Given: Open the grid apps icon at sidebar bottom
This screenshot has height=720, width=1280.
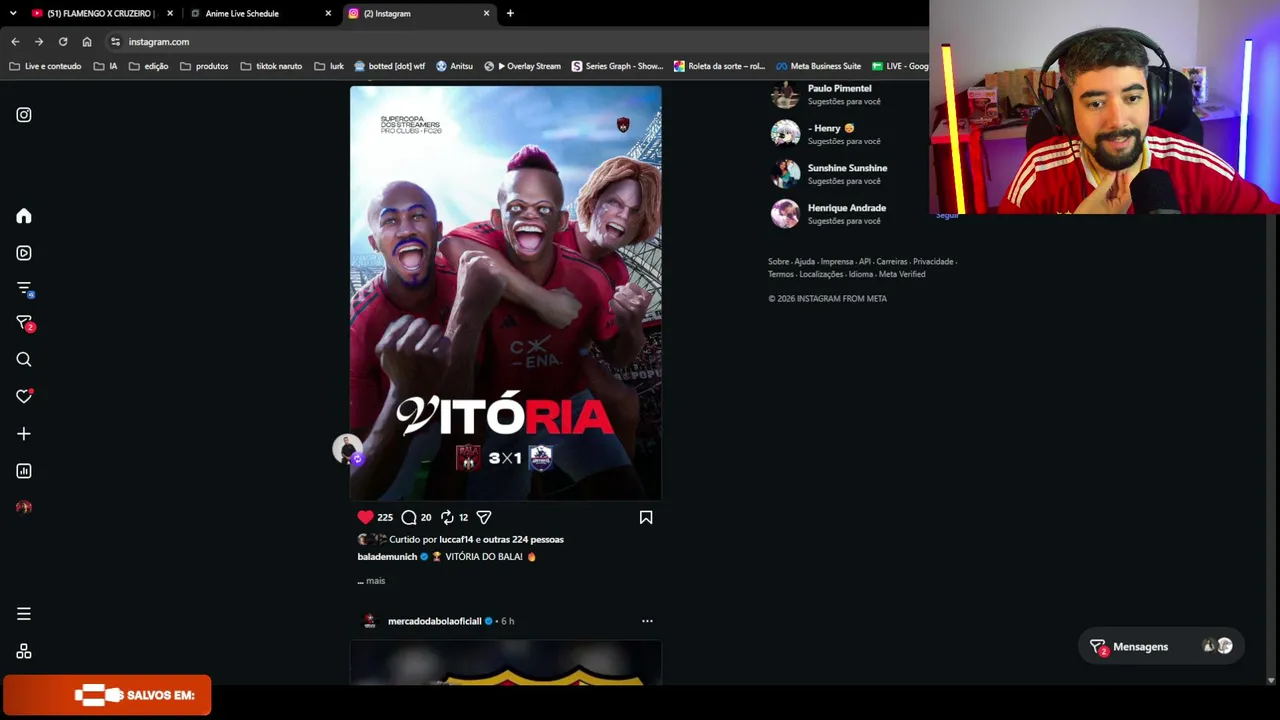Looking at the screenshot, I should click(24, 652).
